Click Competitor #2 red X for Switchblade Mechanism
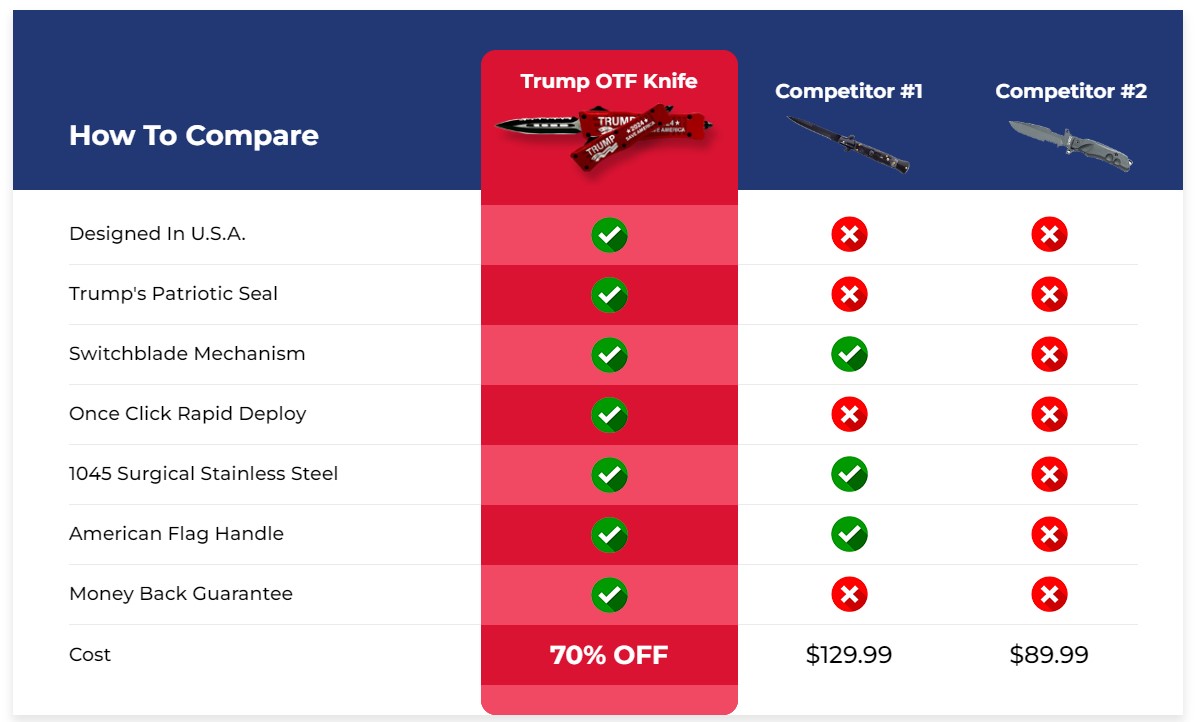 [x=1050, y=355]
